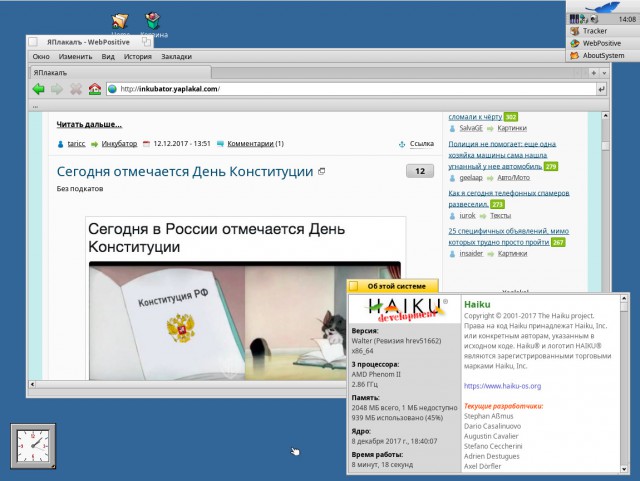Viewport: 640px width, 481px height.
Task: Click the post rating 12 button
Action: click(x=420, y=171)
